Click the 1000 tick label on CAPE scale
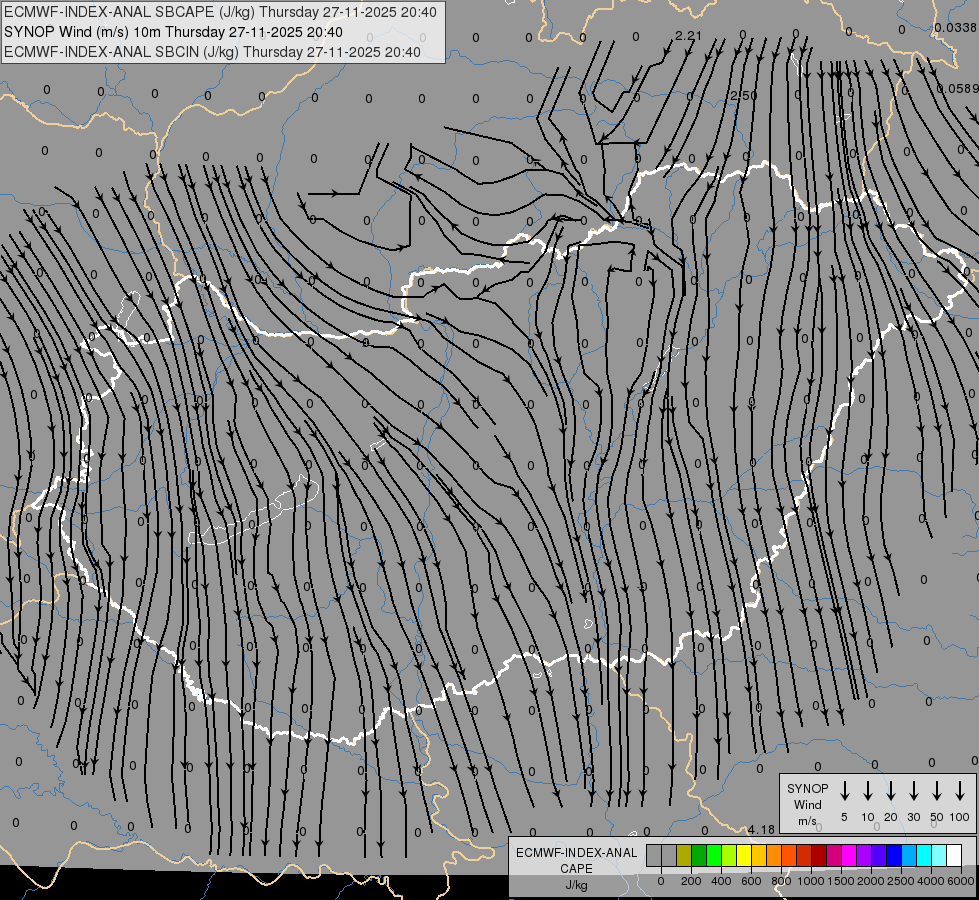Image resolution: width=979 pixels, height=900 pixels. (811, 881)
